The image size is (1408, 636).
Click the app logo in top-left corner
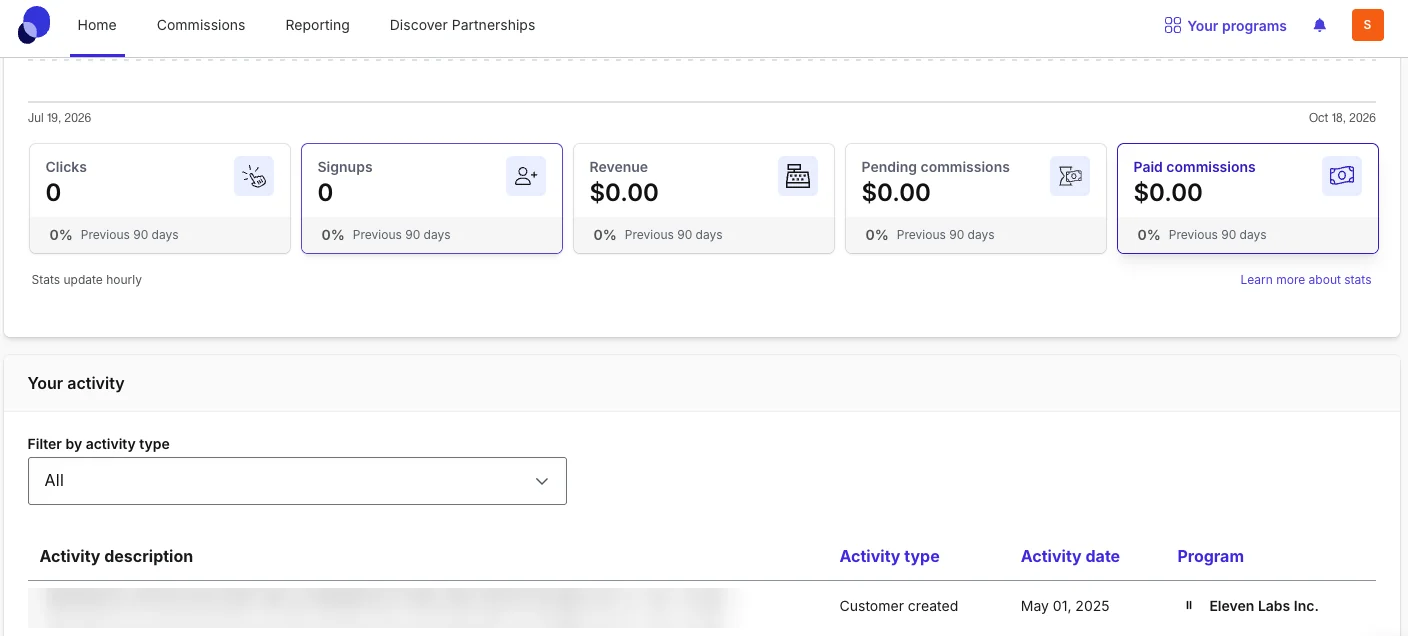tap(34, 25)
